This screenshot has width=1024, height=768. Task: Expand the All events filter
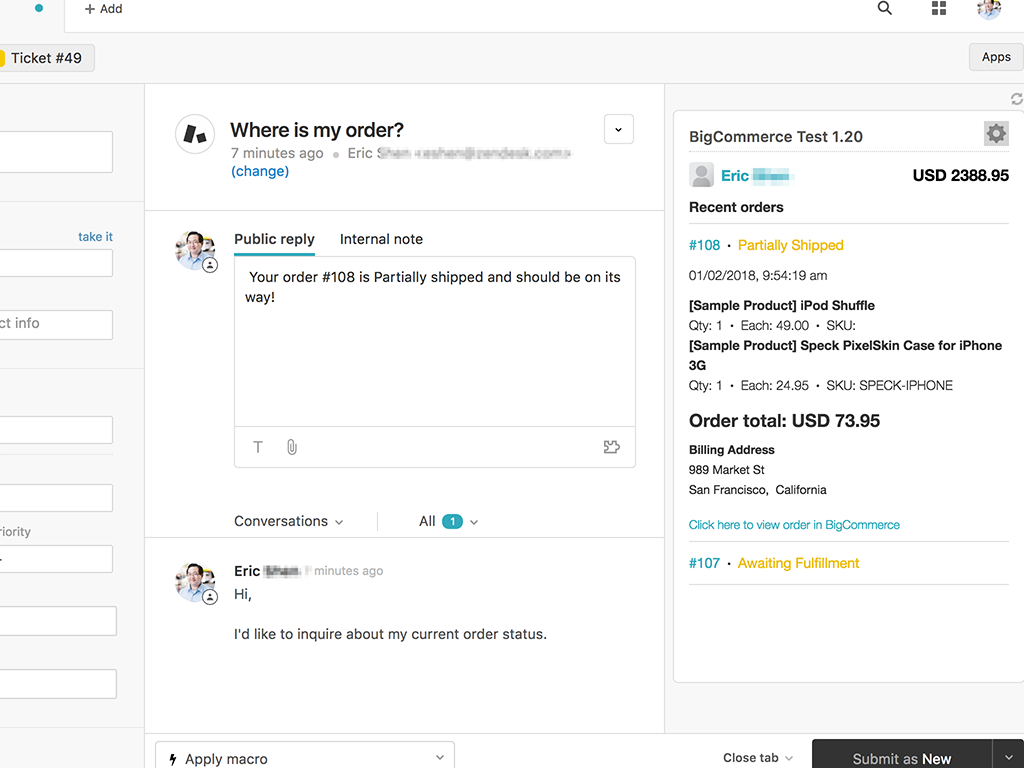coord(448,521)
